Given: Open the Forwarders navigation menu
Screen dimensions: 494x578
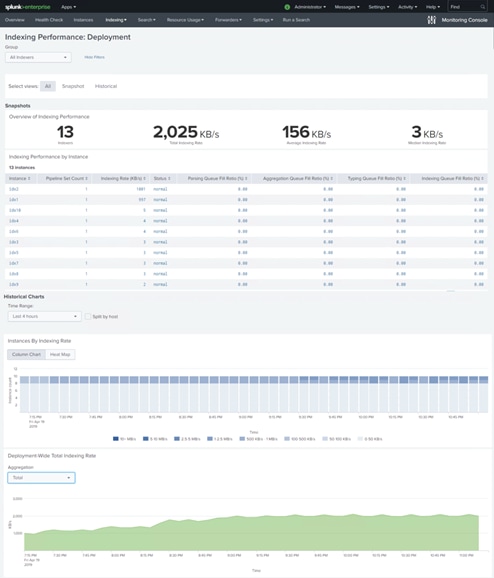Looking at the screenshot, I should pos(228,20).
